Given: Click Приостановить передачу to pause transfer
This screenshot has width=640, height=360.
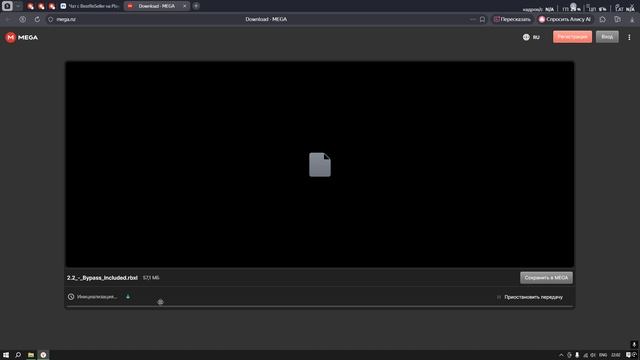Looking at the screenshot, I should tap(530, 297).
